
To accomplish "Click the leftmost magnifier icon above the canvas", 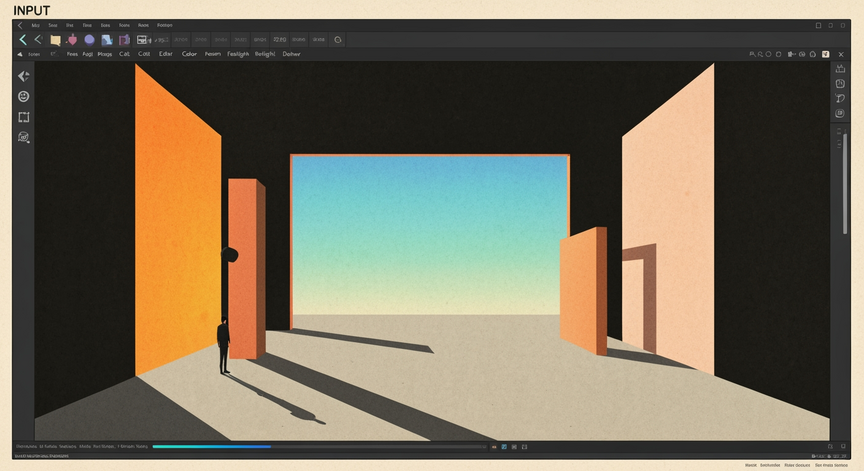I will 752,55.
